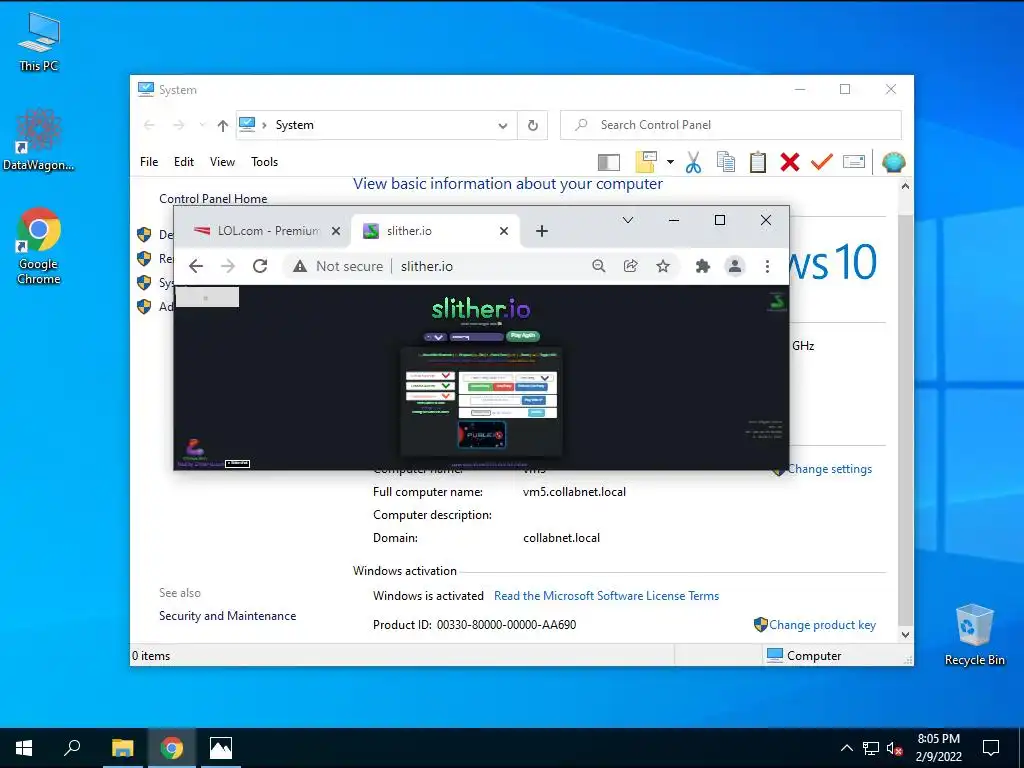This screenshot has width=1024, height=768.
Task: Click the System window scrollbar down arrow
Action: click(905, 635)
